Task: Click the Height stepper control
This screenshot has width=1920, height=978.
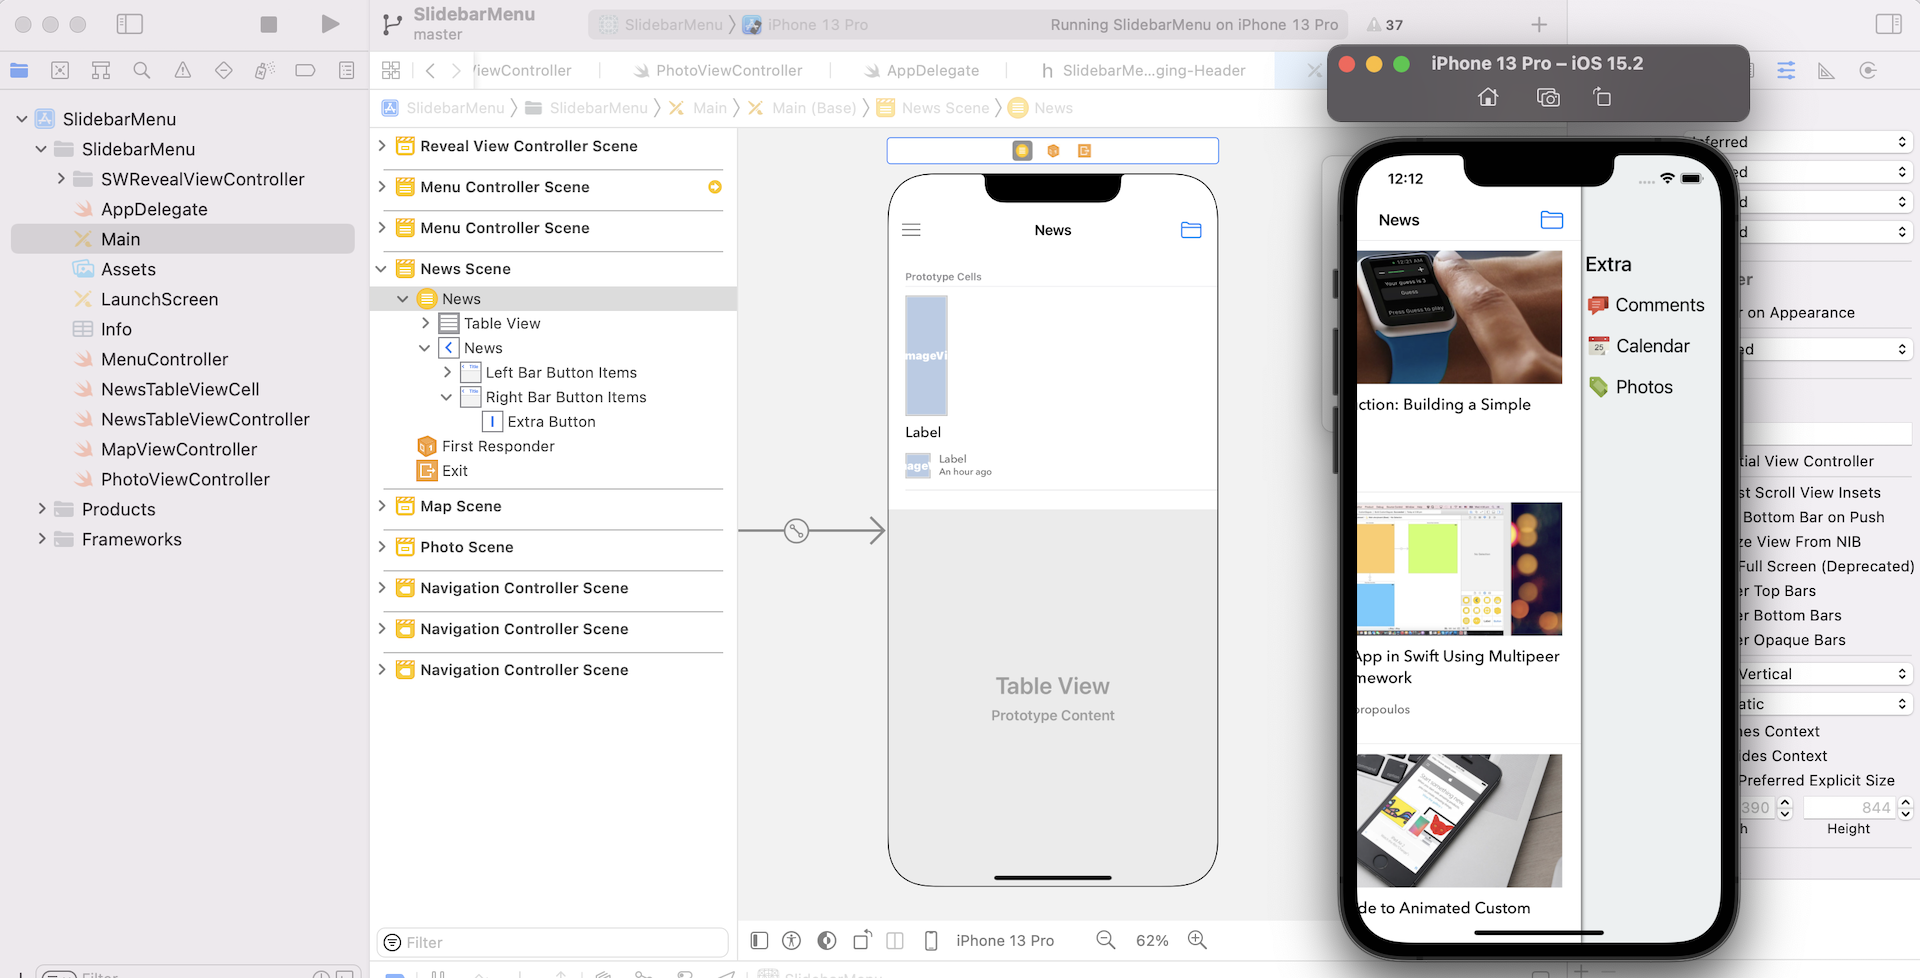Action: [x=1905, y=808]
